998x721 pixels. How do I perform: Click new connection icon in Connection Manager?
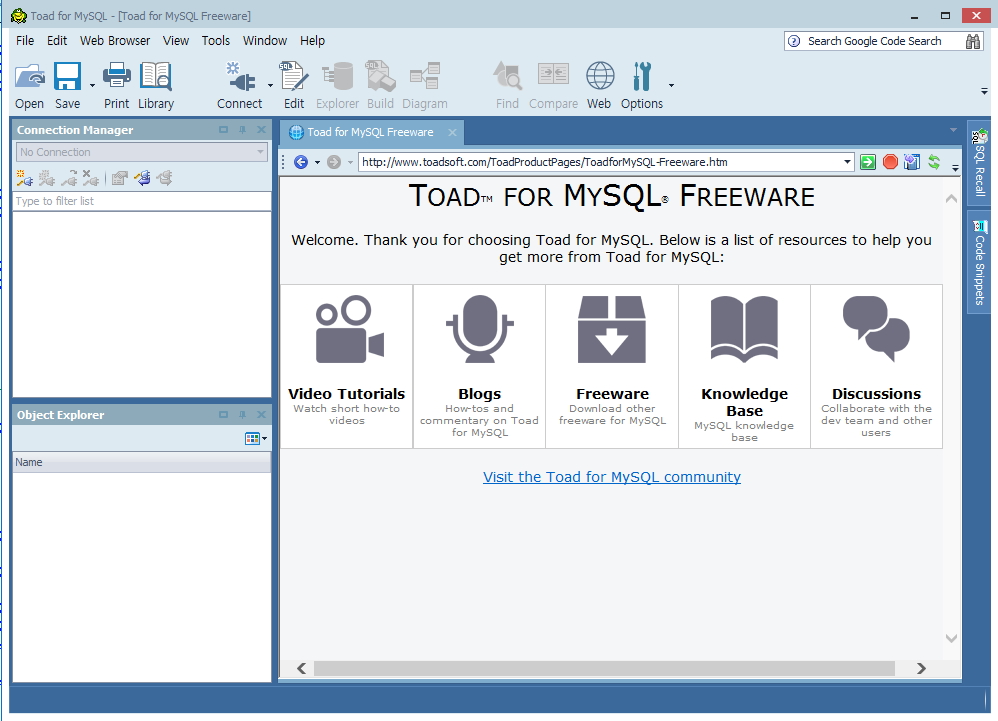(24, 178)
